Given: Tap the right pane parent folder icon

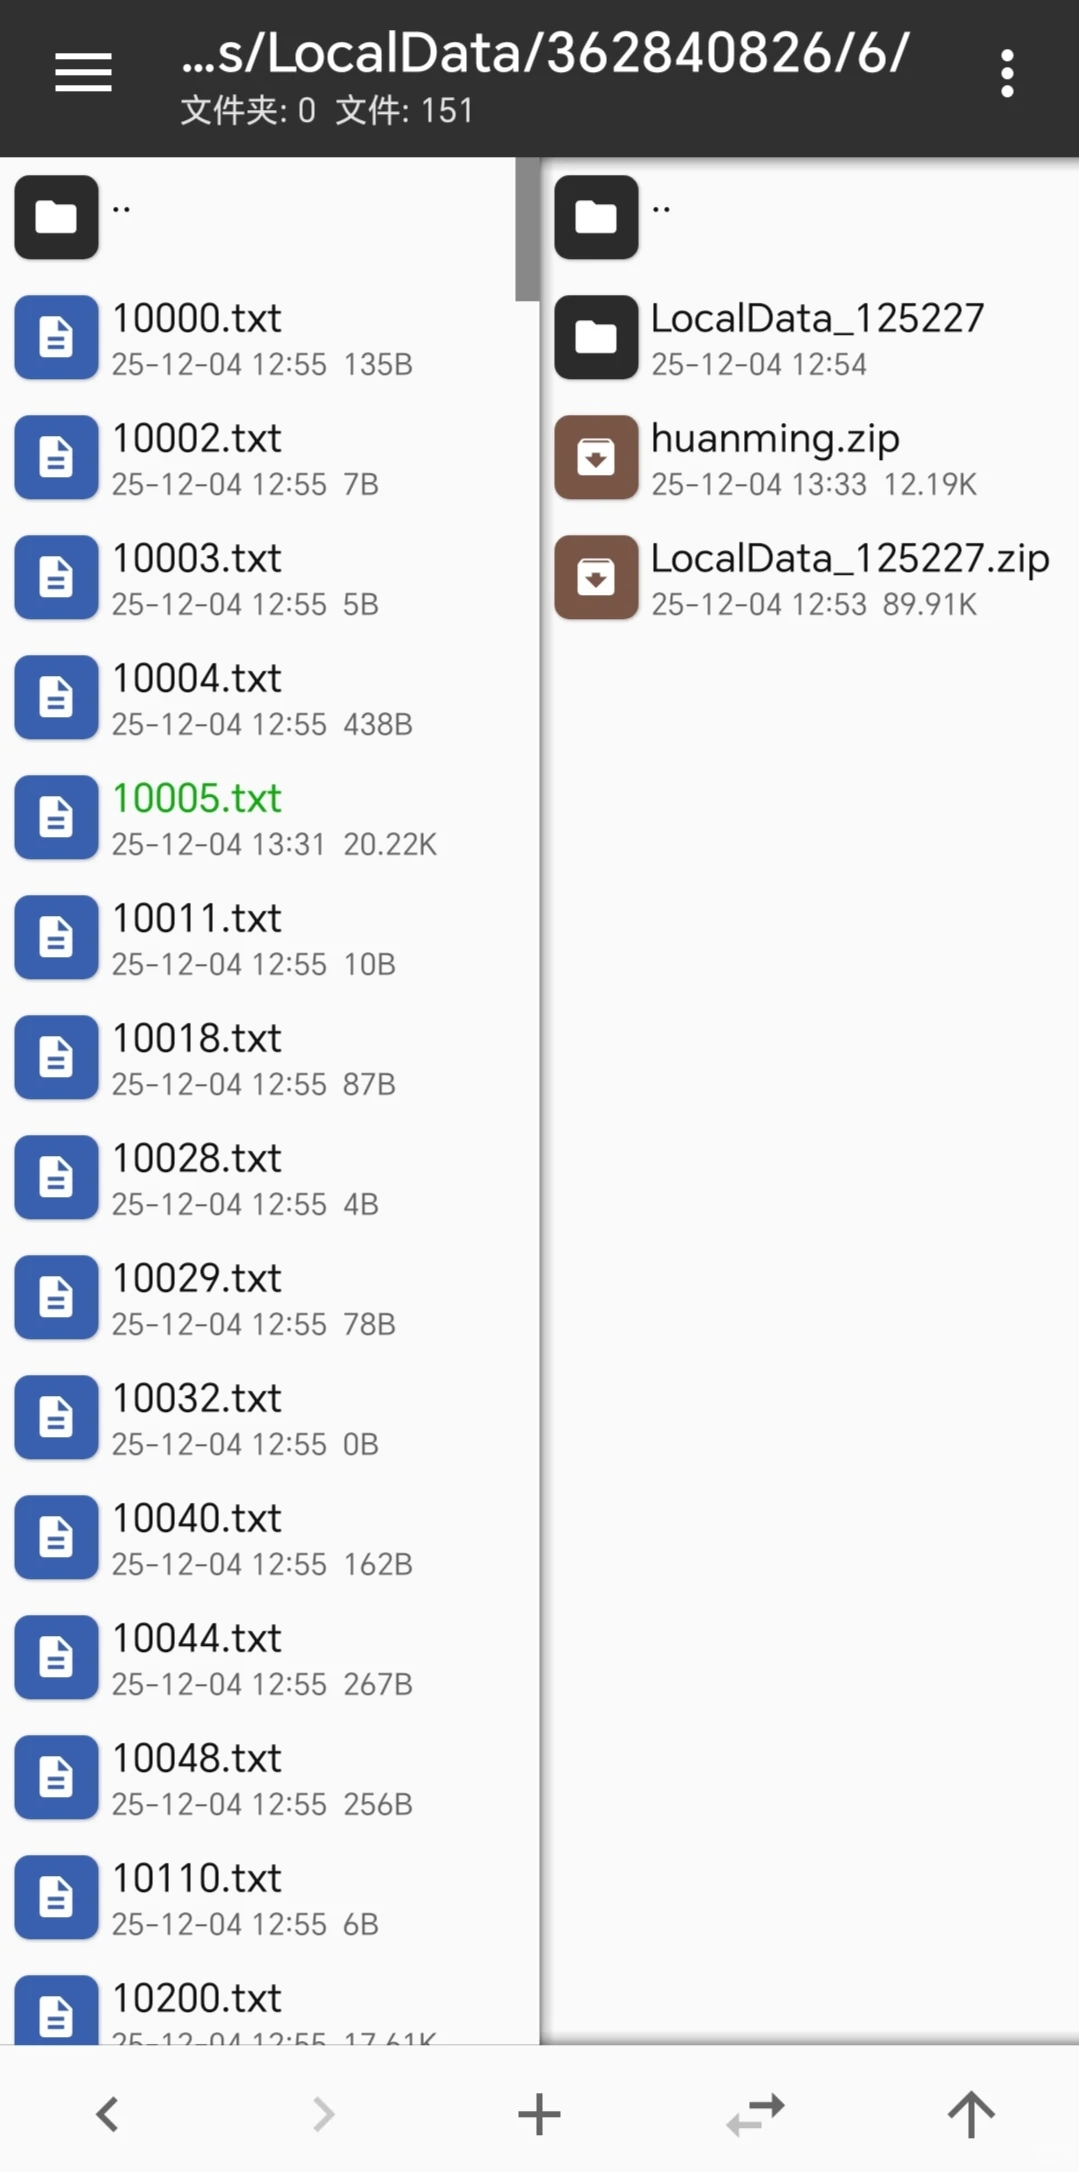Looking at the screenshot, I should 596,217.
